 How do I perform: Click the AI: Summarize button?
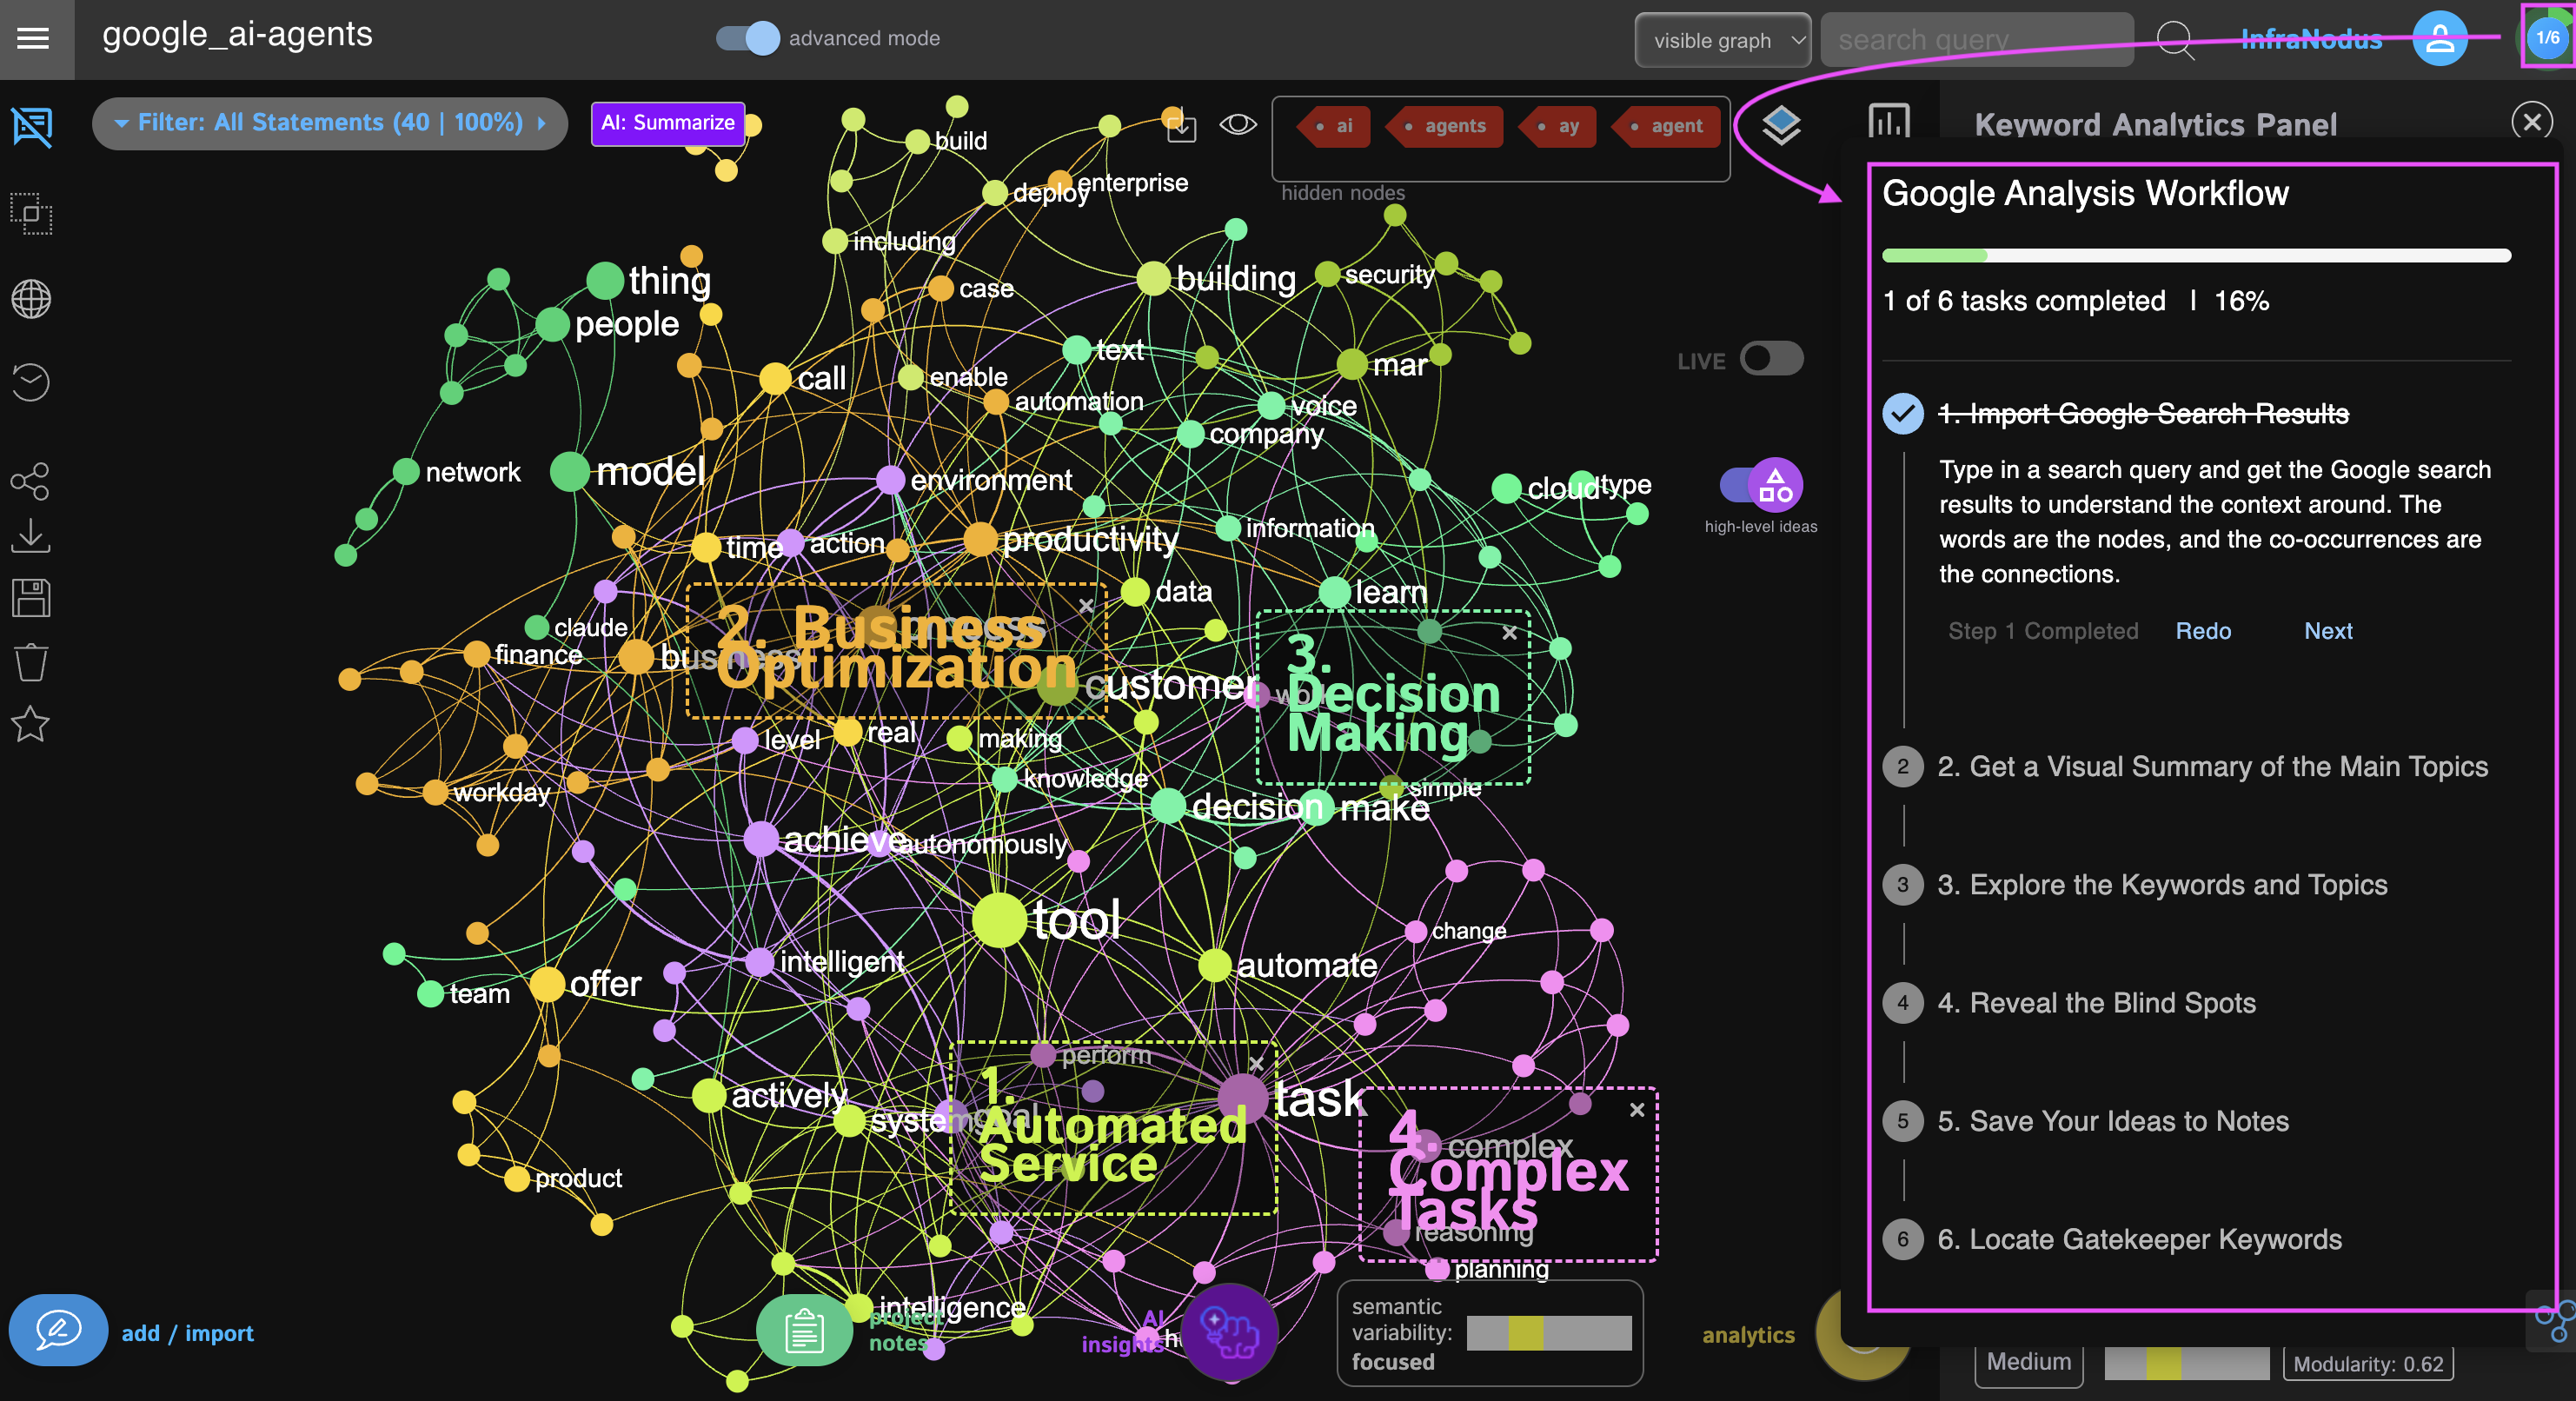[668, 123]
